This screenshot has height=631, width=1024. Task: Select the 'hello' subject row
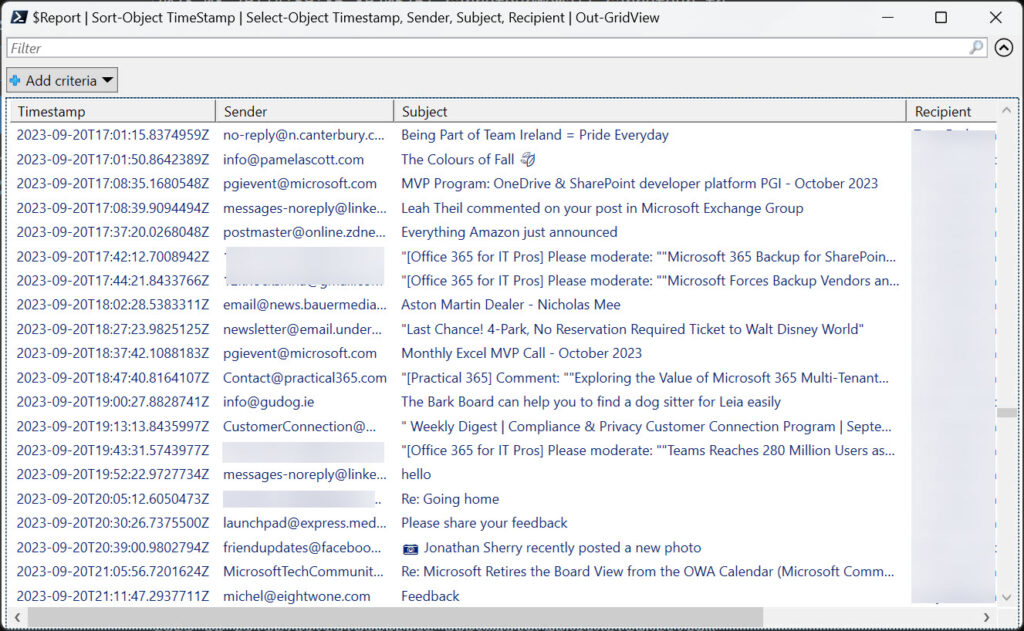click(x=503, y=475)
